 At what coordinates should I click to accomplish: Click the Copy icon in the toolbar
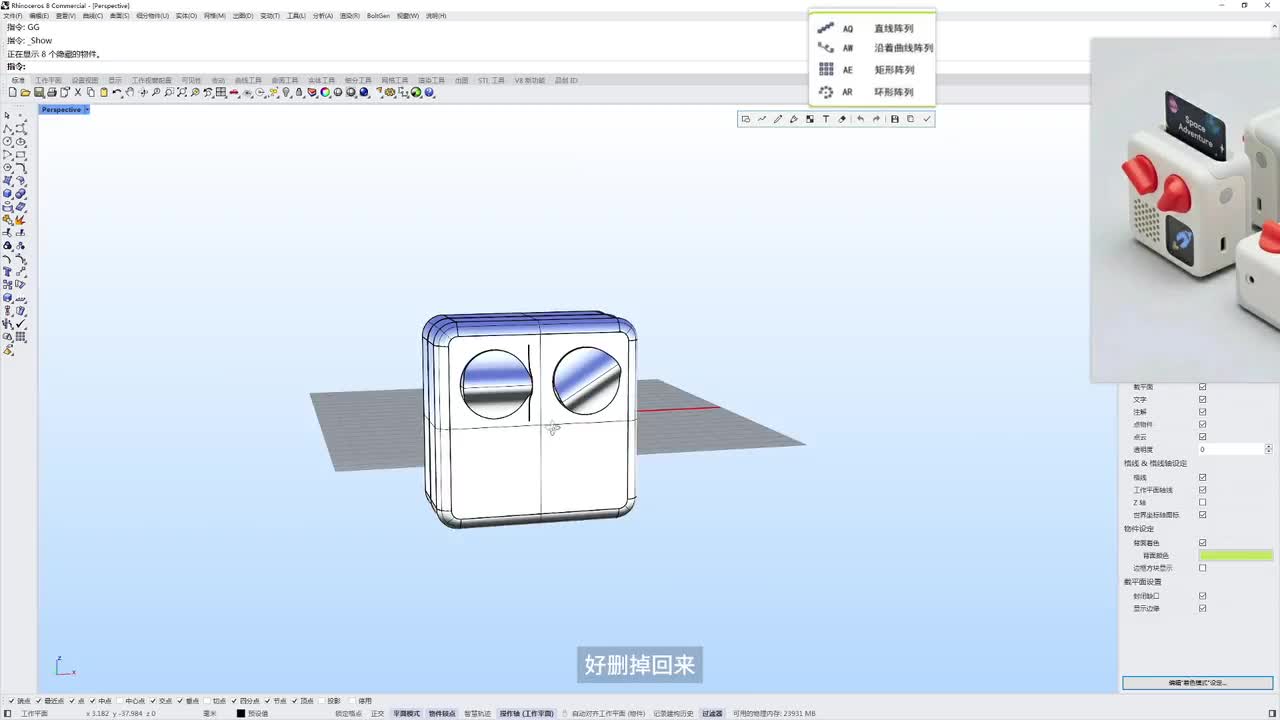pyautogui.click(x=91, y=92)
